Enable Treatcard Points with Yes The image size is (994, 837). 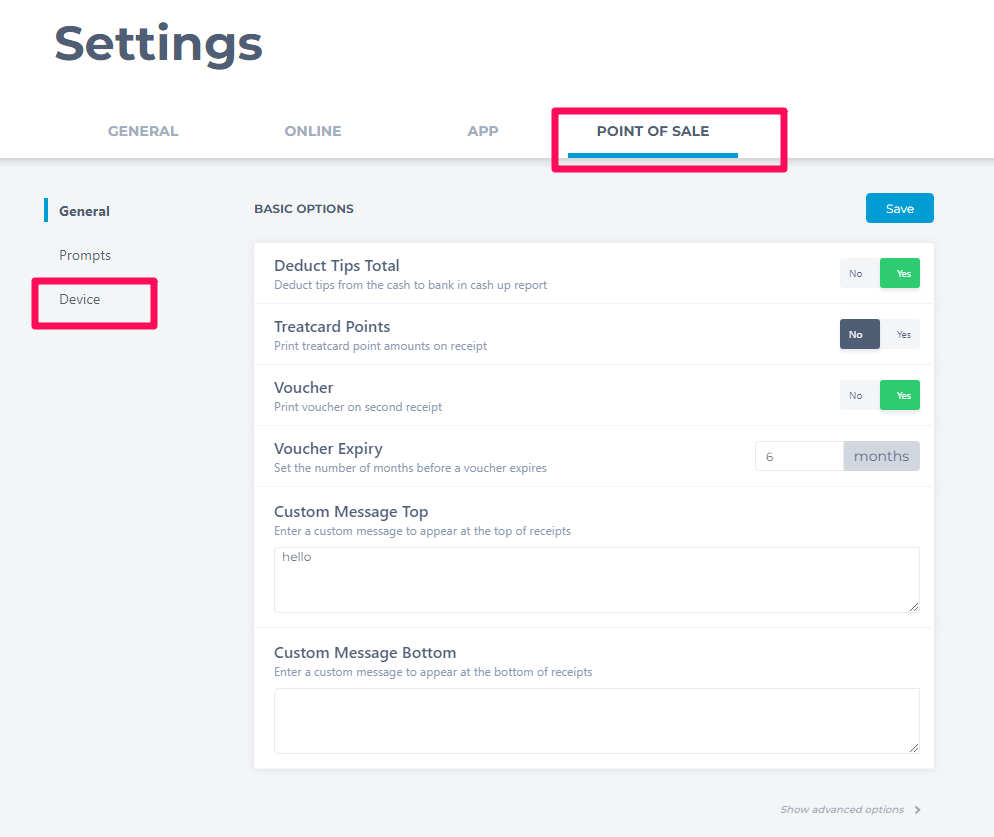coord(900,334)
